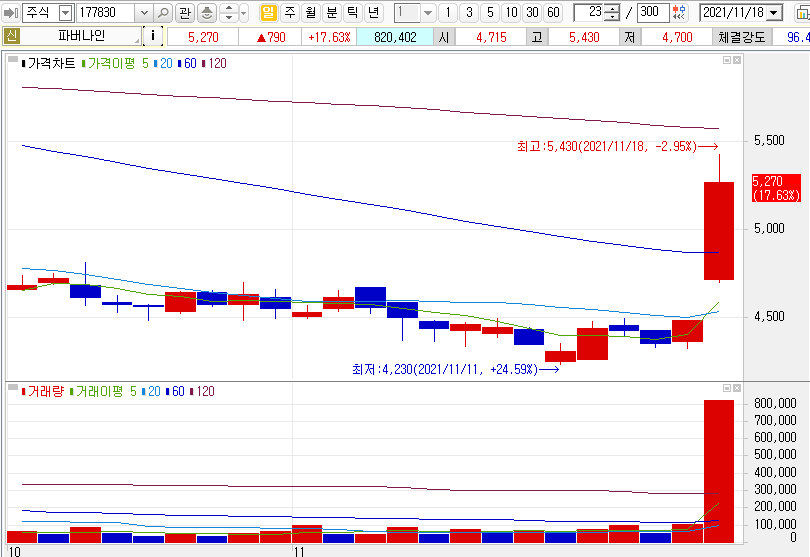Maximize the price chart panel

[727, 60]
